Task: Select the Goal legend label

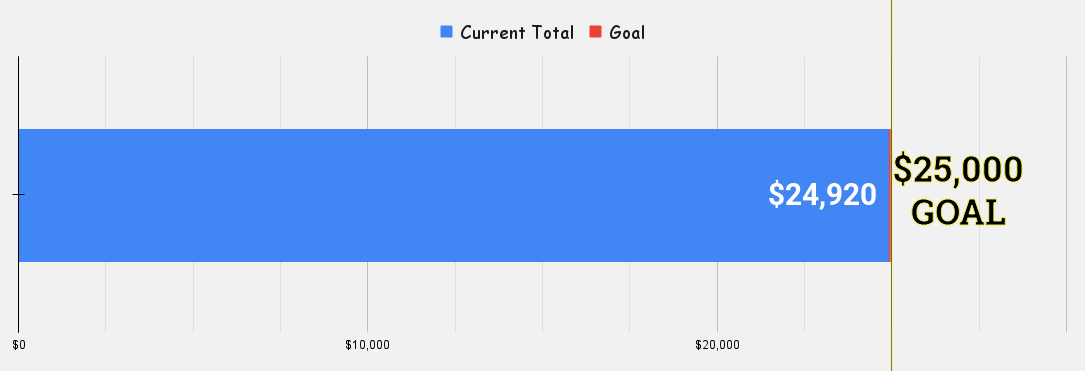Action: tap(627, 33)
